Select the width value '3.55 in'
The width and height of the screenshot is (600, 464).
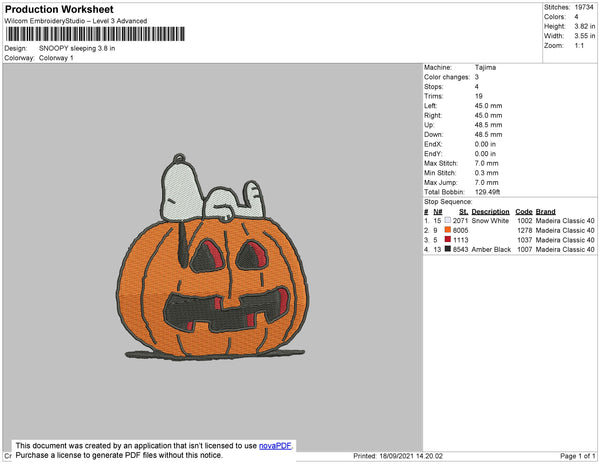tap(585, 36)
